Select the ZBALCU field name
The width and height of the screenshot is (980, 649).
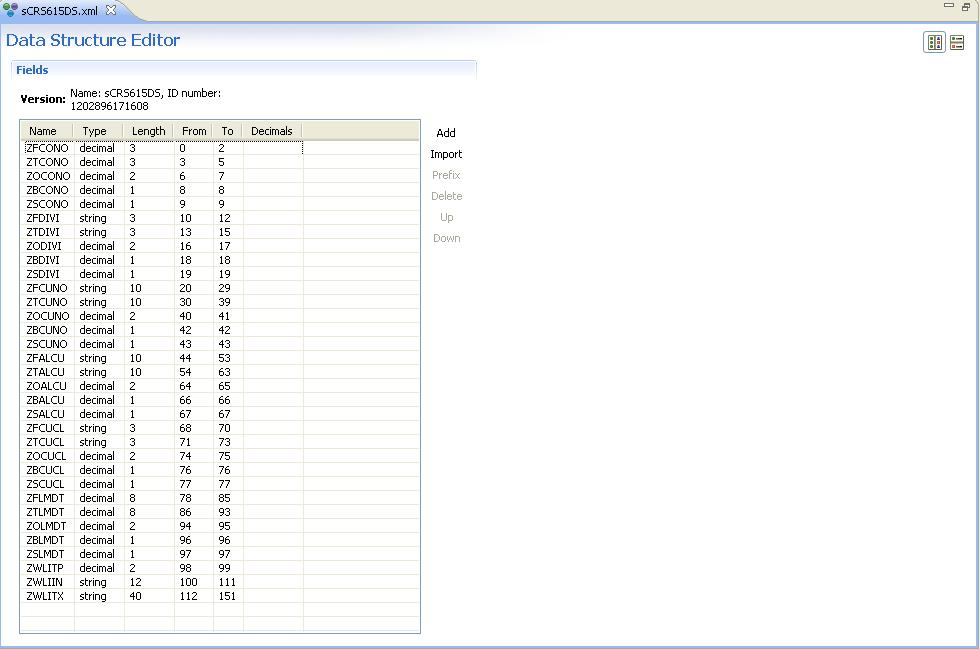45,400
